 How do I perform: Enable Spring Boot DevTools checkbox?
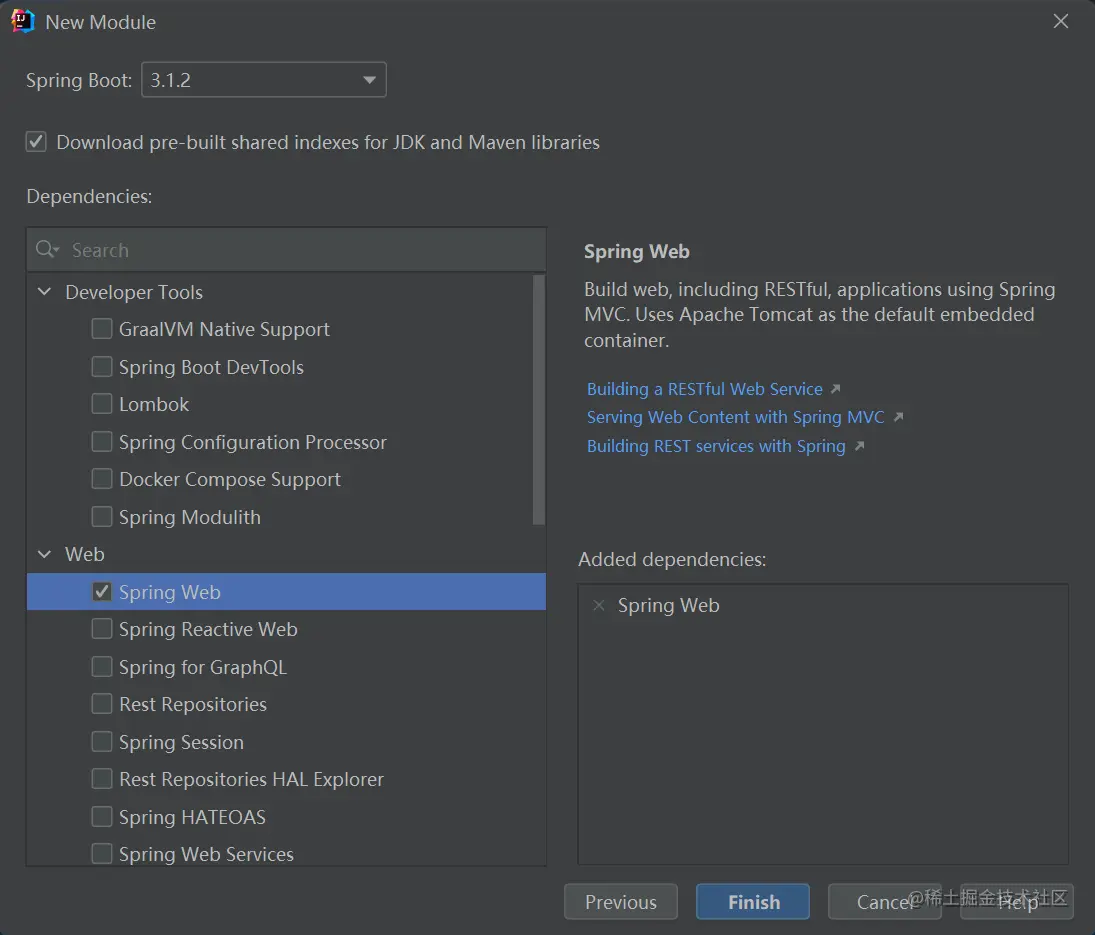click(x=102, y=367)
